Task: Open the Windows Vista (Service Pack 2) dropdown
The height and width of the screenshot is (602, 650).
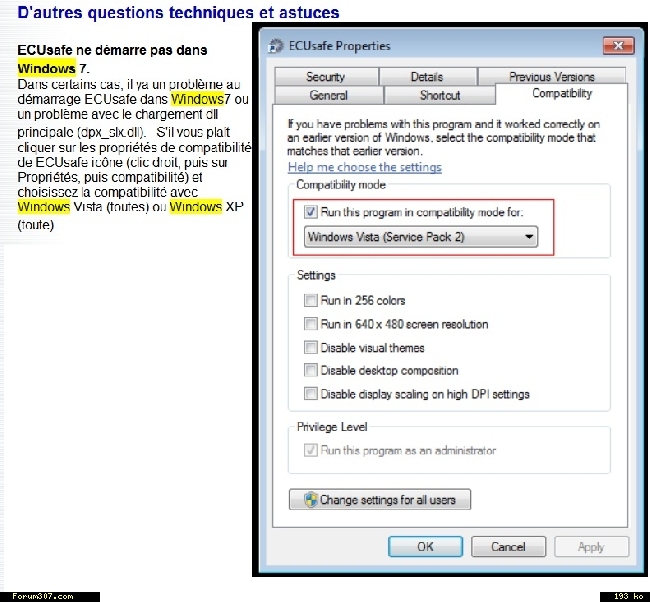Action: 421,237
